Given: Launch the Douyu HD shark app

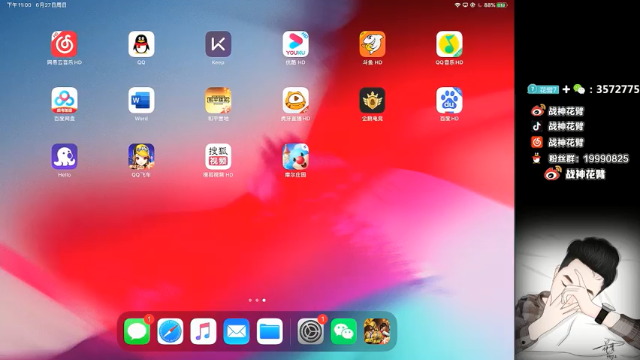Looking at the screenshot, I should pos(372,44).
